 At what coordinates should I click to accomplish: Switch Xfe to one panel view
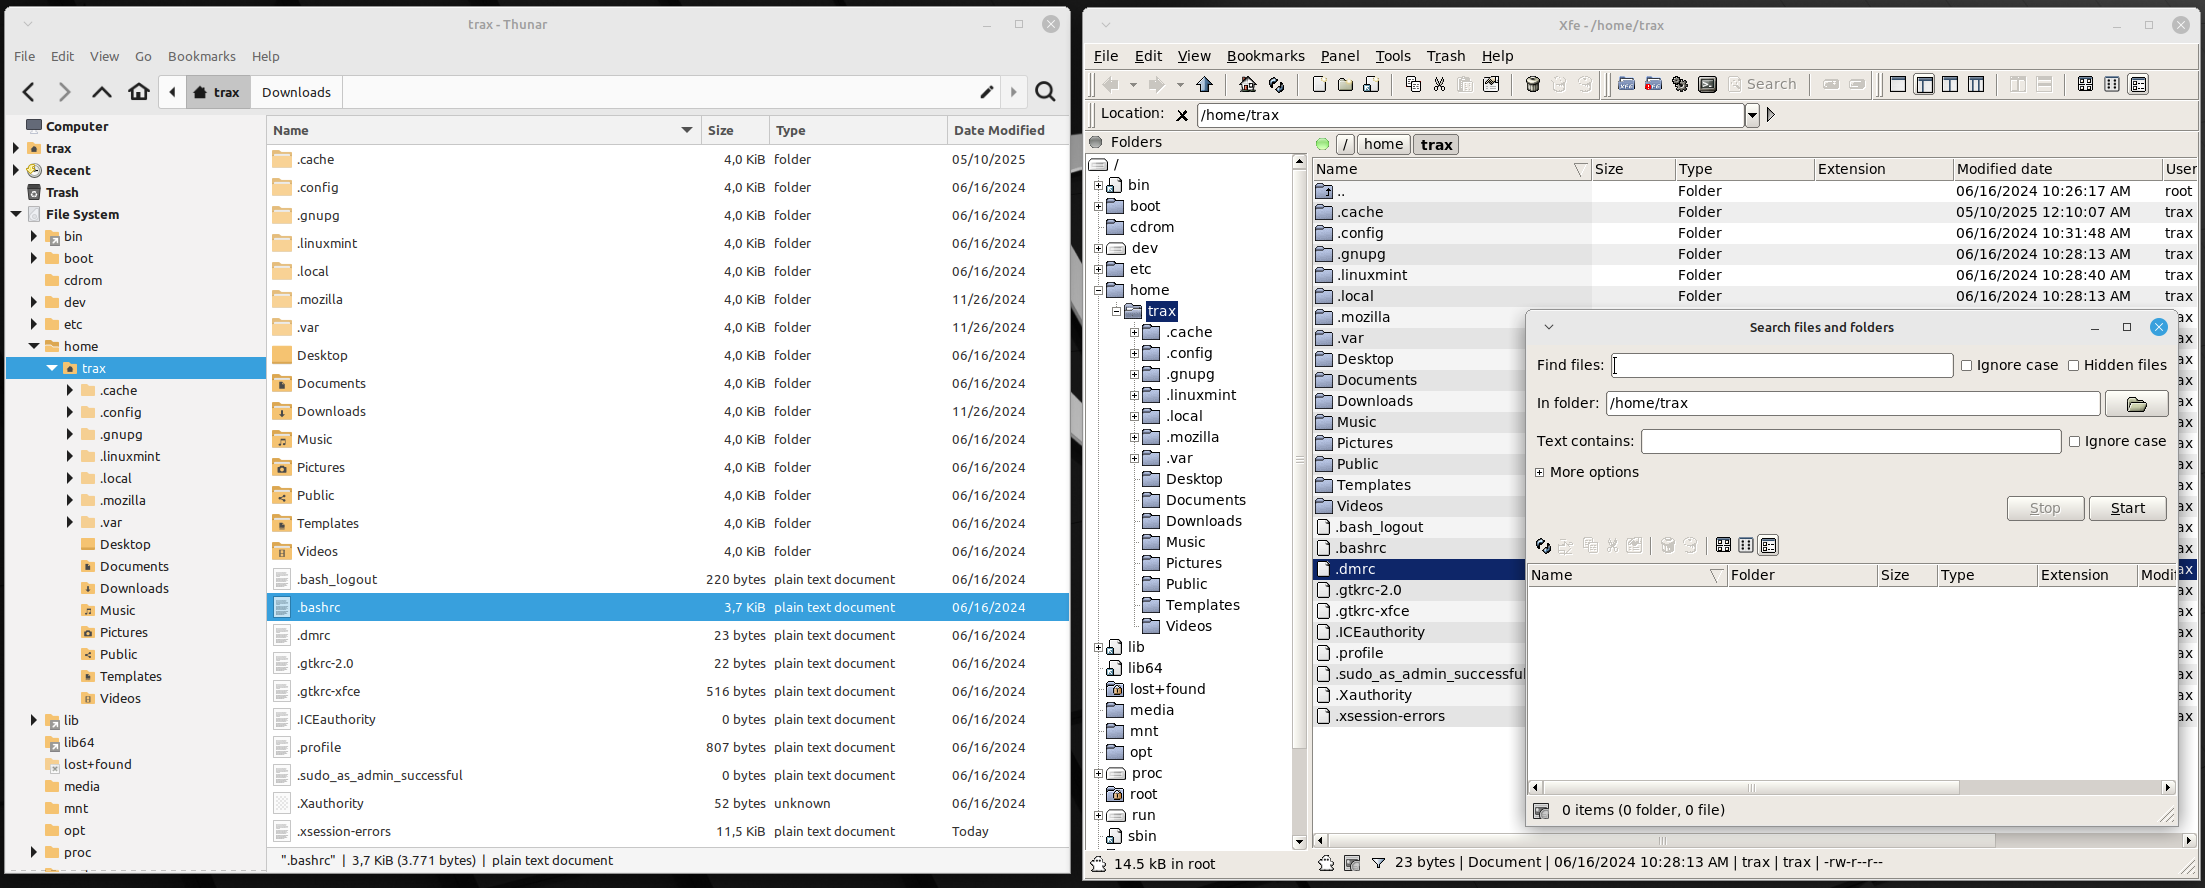tap(1898, 85)
